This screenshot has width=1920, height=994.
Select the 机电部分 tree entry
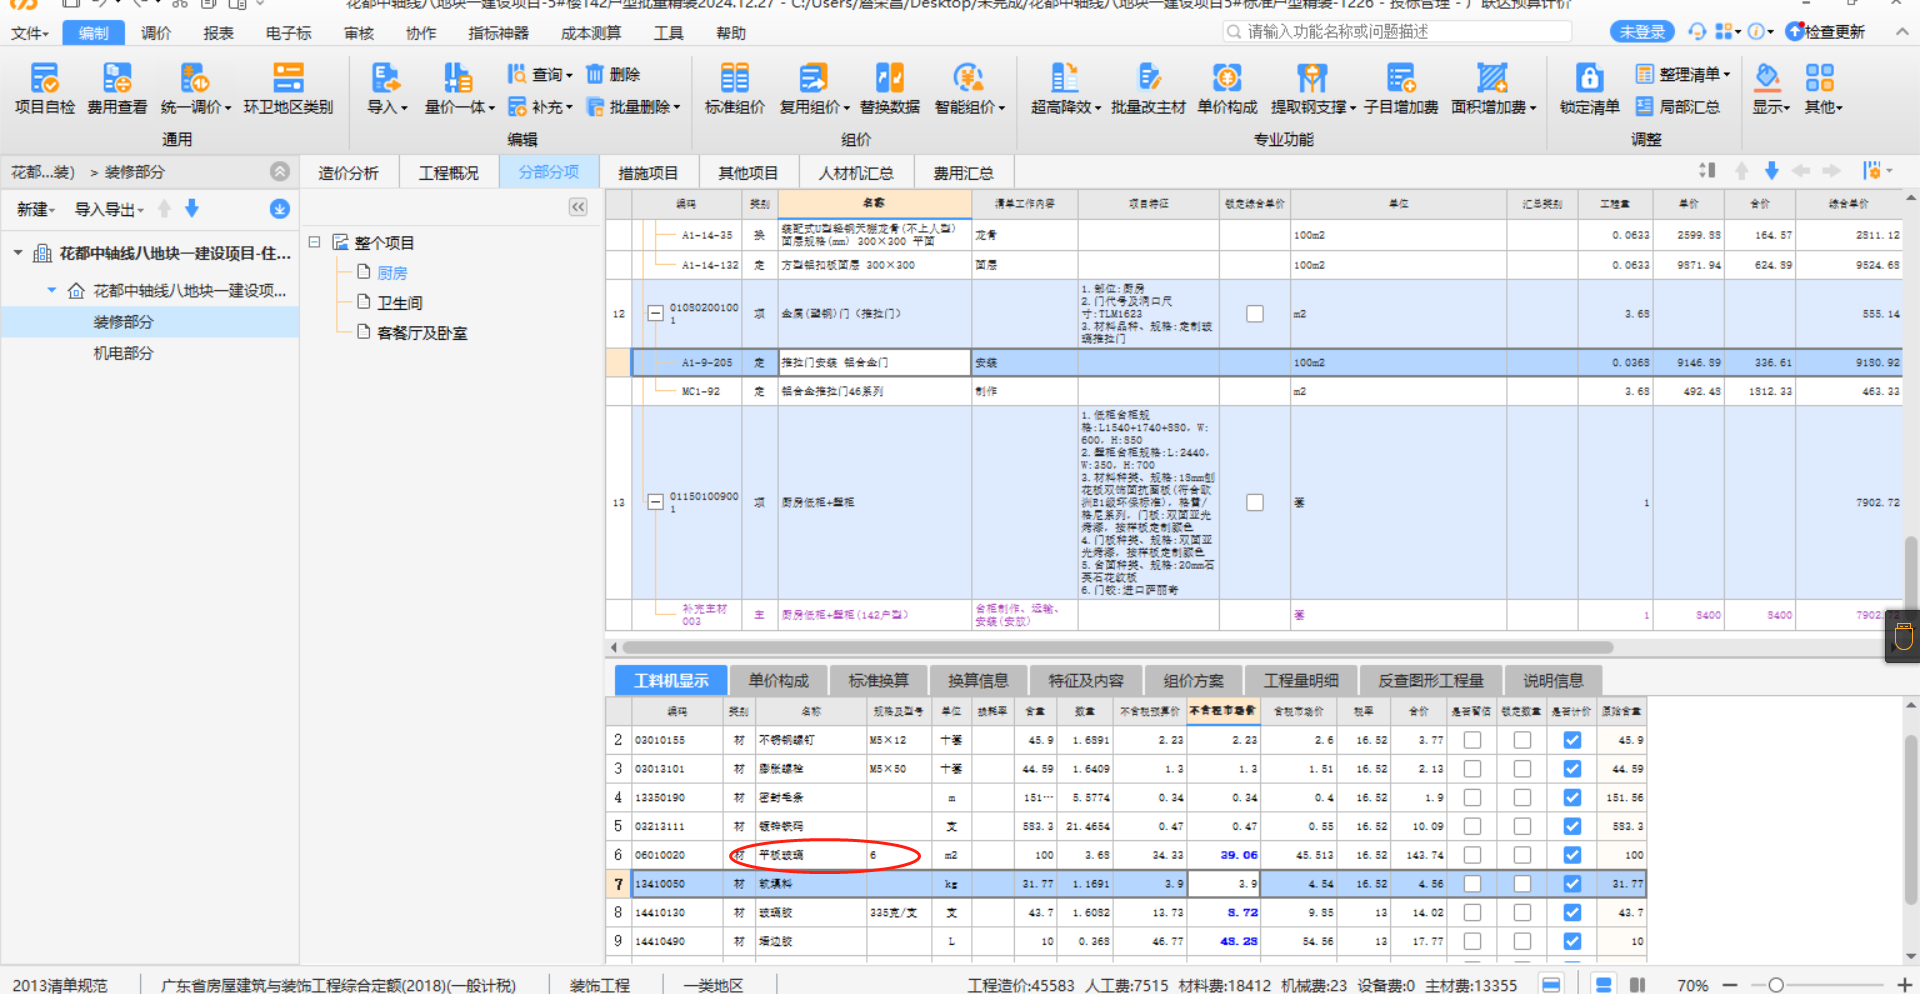pyautogui.click(x=123, y=353)
